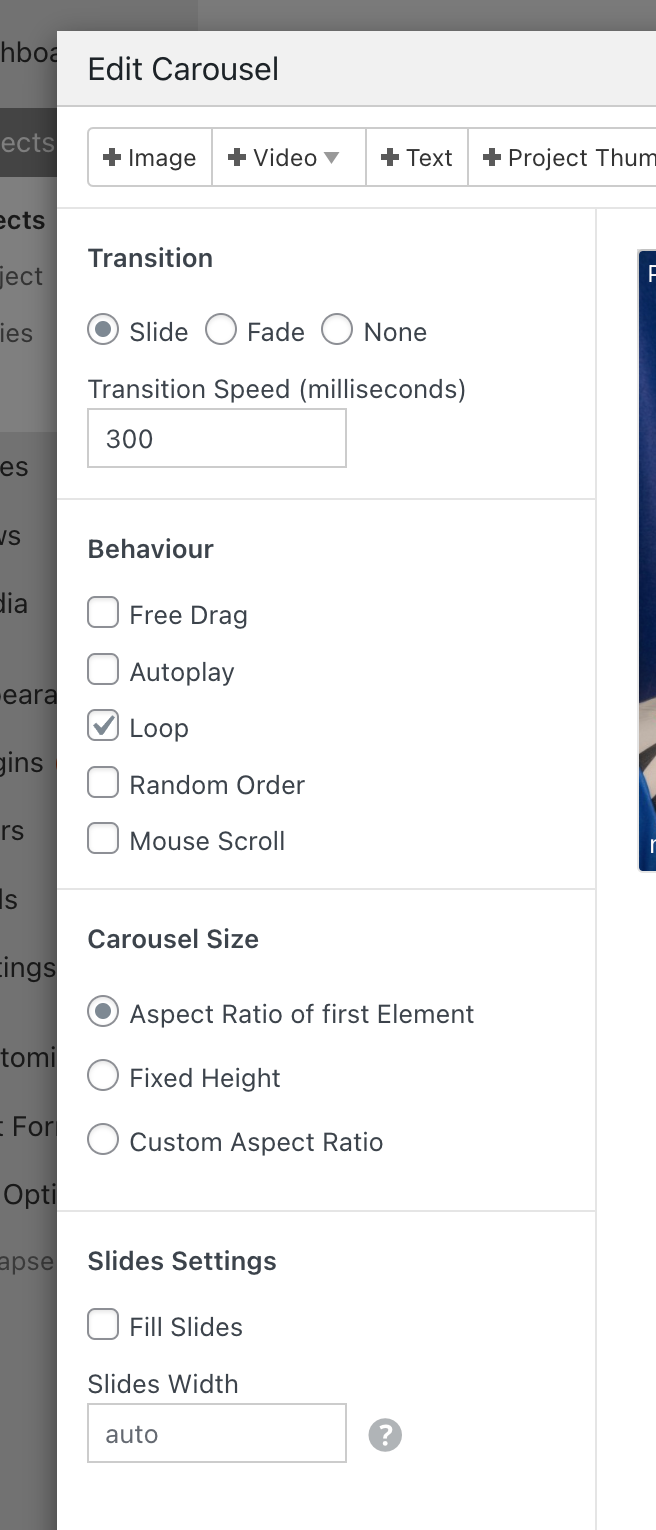Select Custom Aspect Ratio
The image size is (656, 1530).
[103, 1141]
